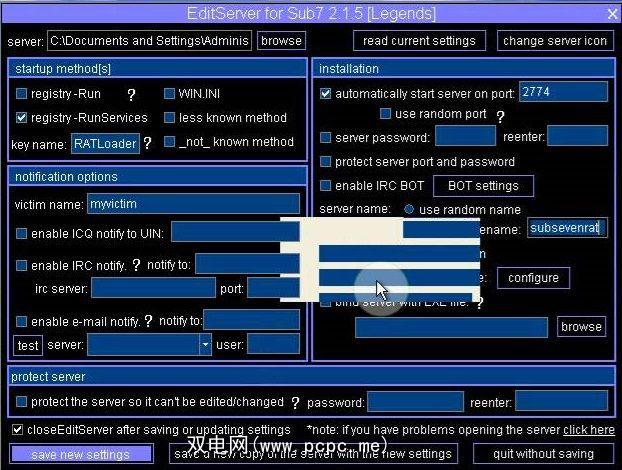Image resolution: width=622 pixels, height=470 pixels.
Task: Click the e-mail notify to field
Action: tap(251, 320)
